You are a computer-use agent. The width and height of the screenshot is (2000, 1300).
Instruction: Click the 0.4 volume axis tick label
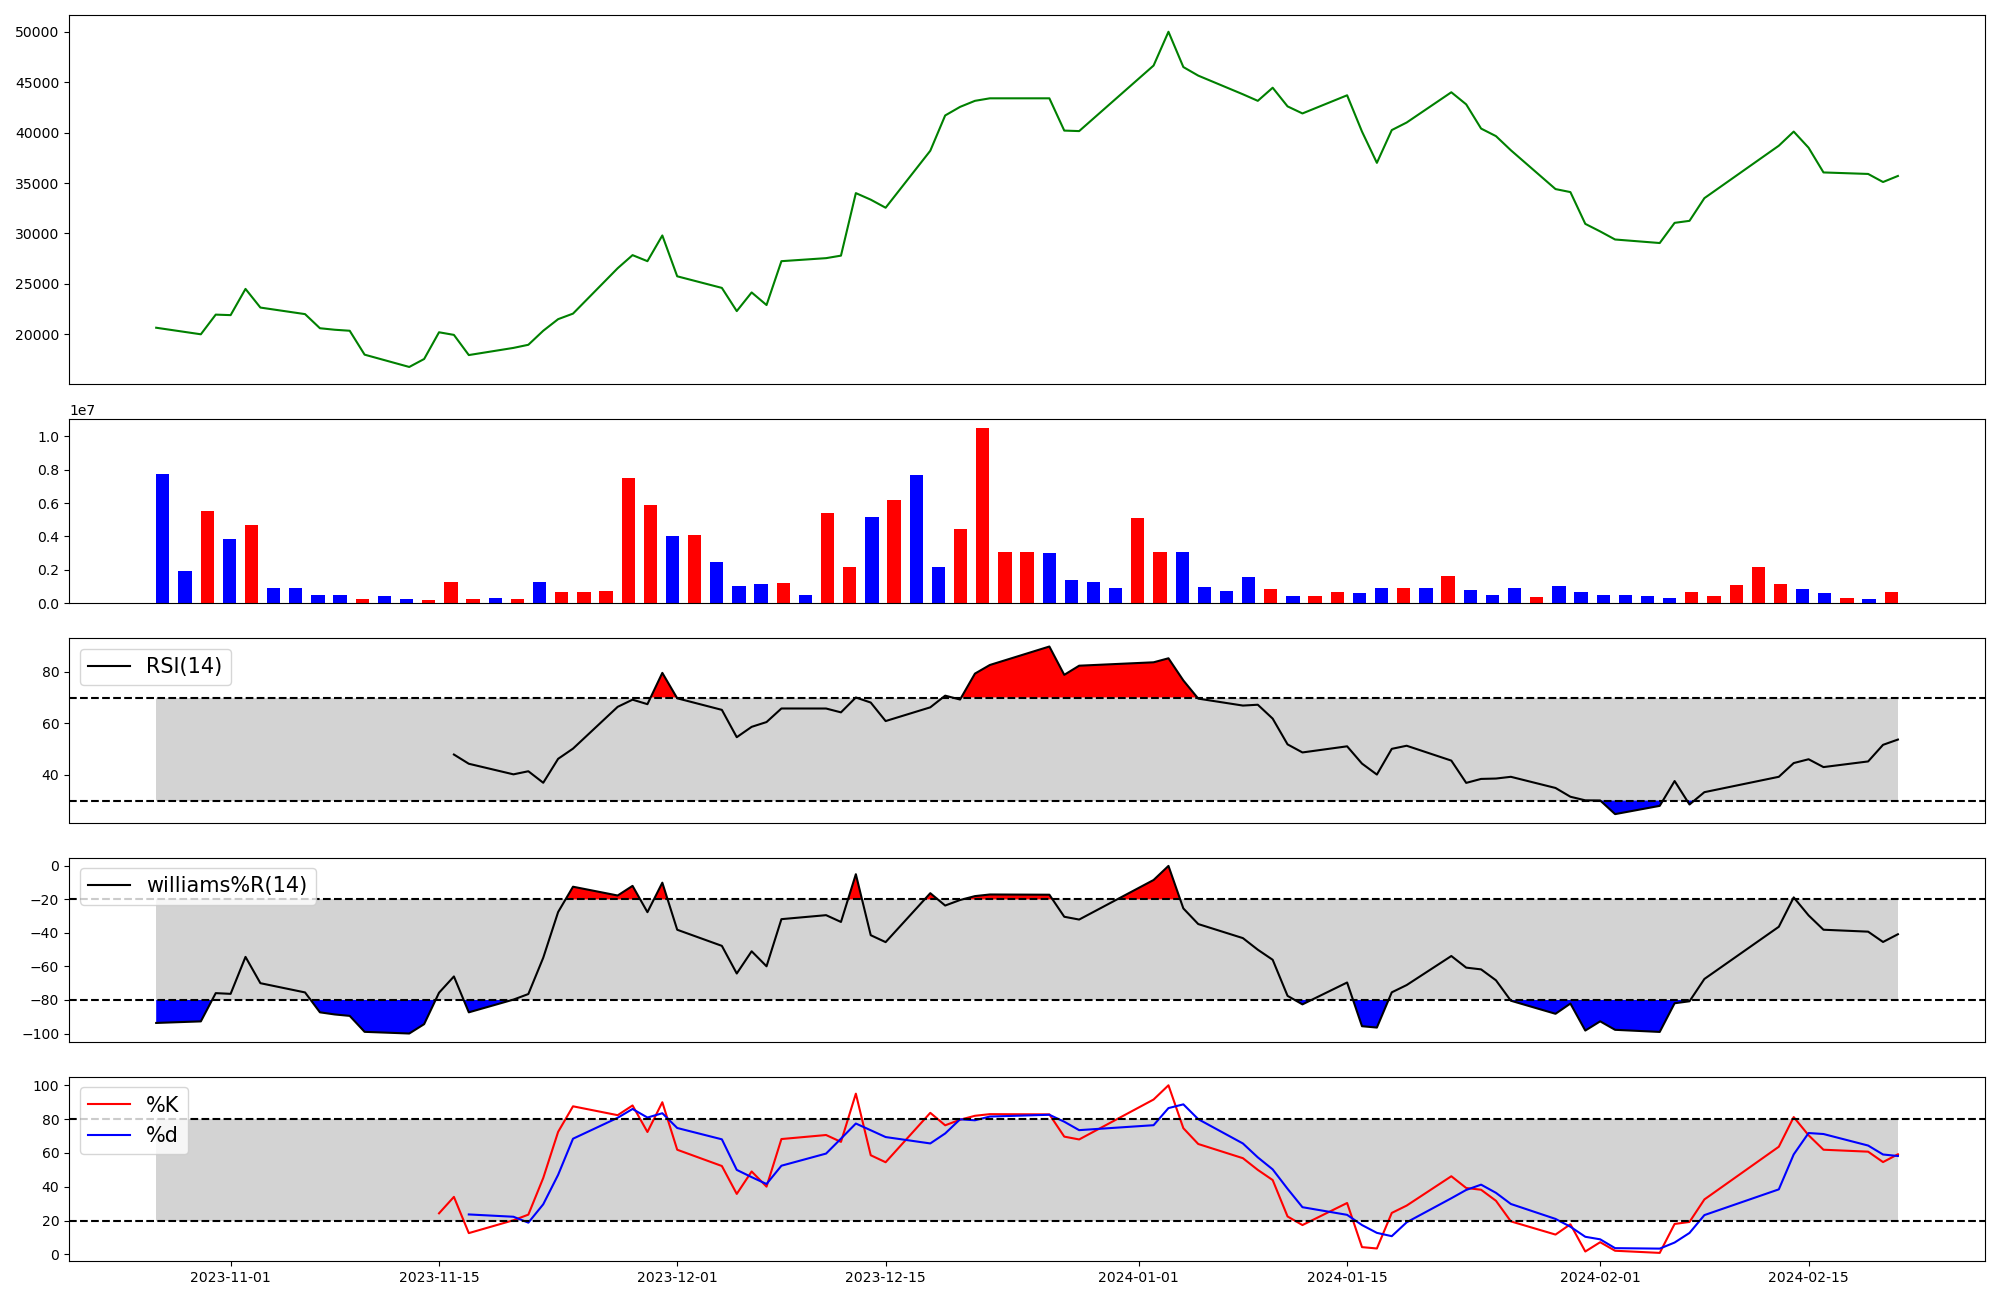coord(48,537)
